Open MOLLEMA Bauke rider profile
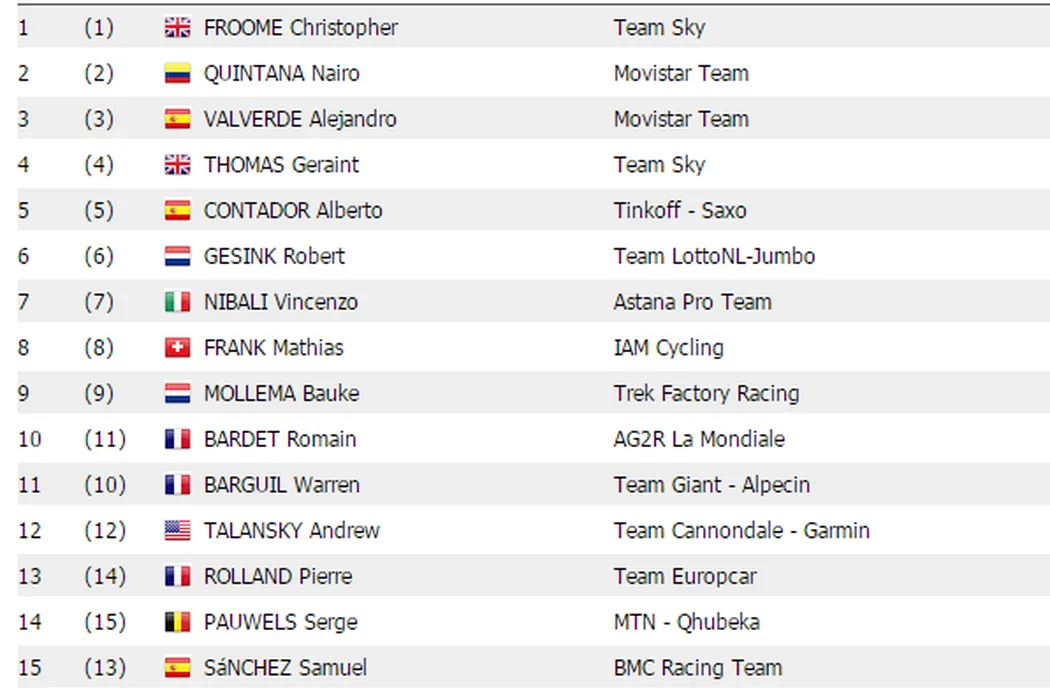1050x700 pixels. click(280, 394)
